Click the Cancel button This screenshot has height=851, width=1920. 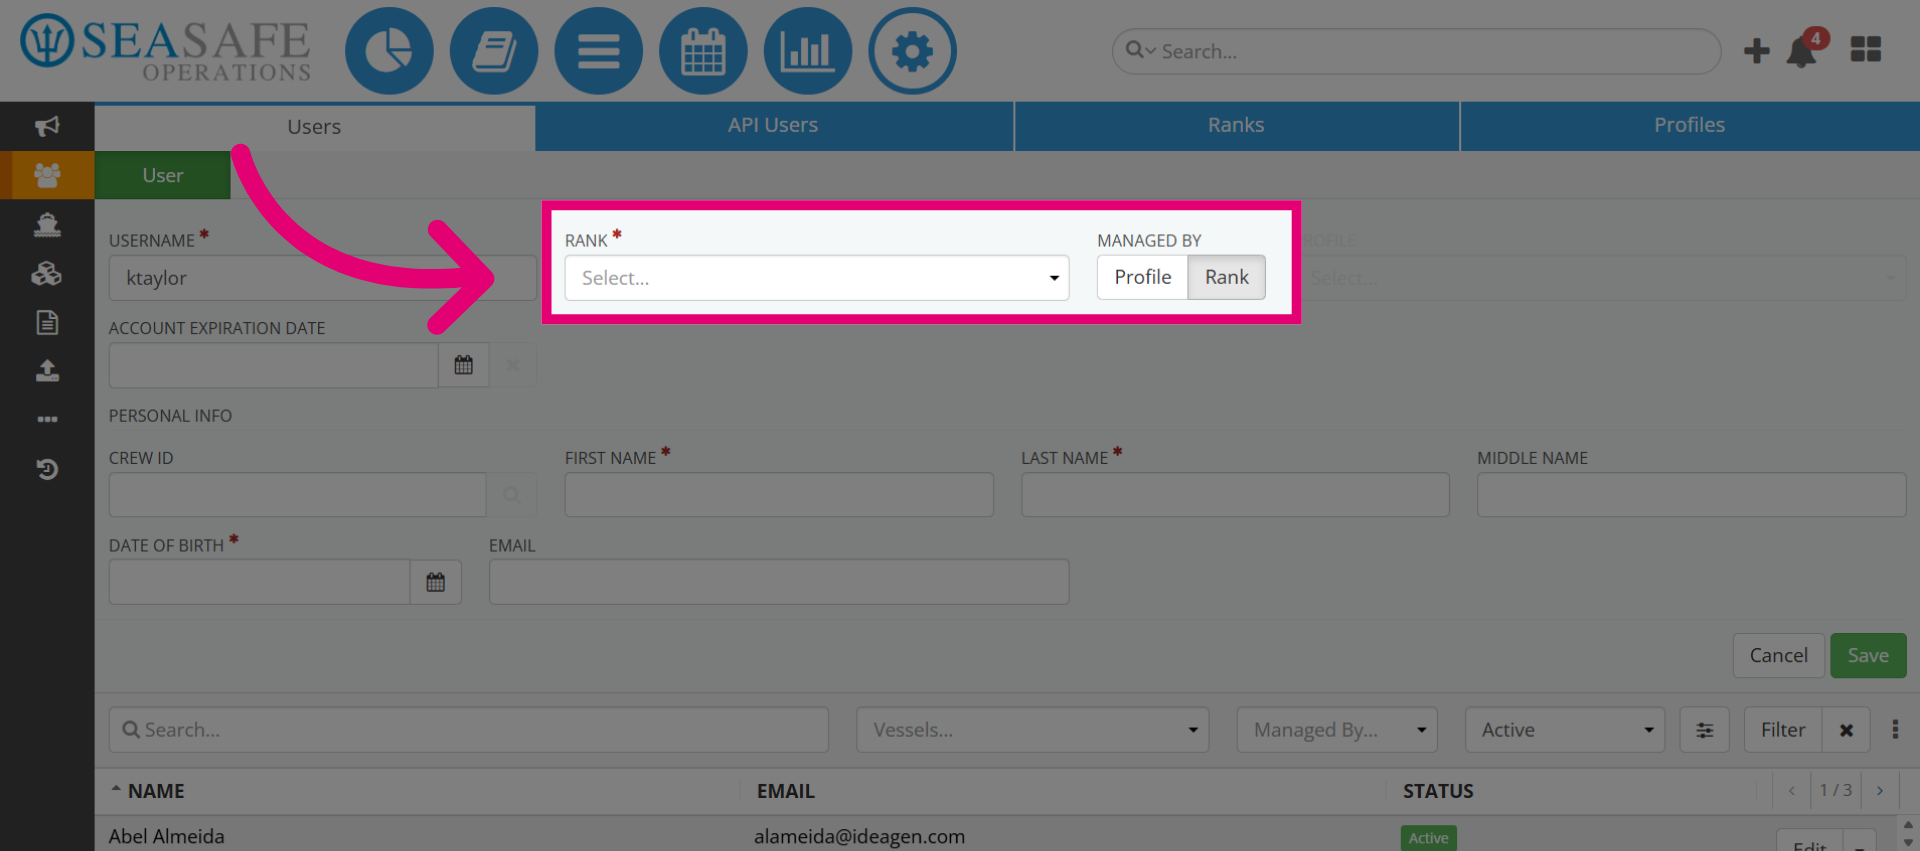(x=1778, y=655)
